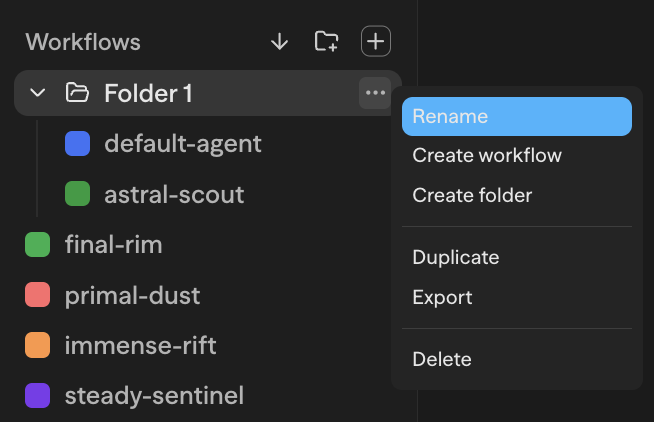Click the green swatch beside final-rim
654x422 pixels.
pyautogui.click(x=38, y=244)
